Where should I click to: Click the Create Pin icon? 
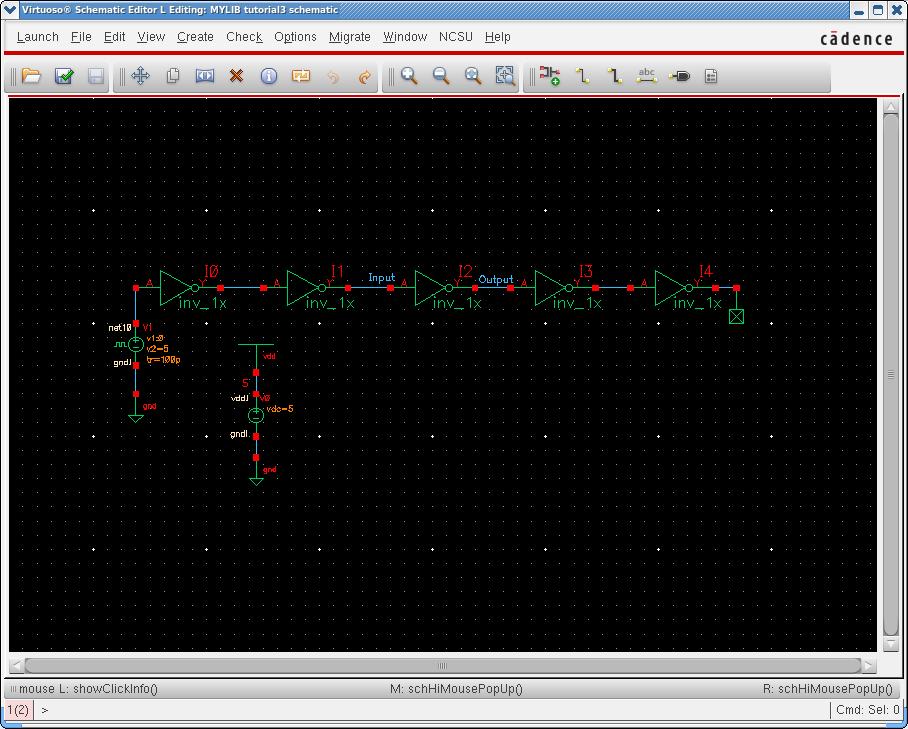pos(679,76)
